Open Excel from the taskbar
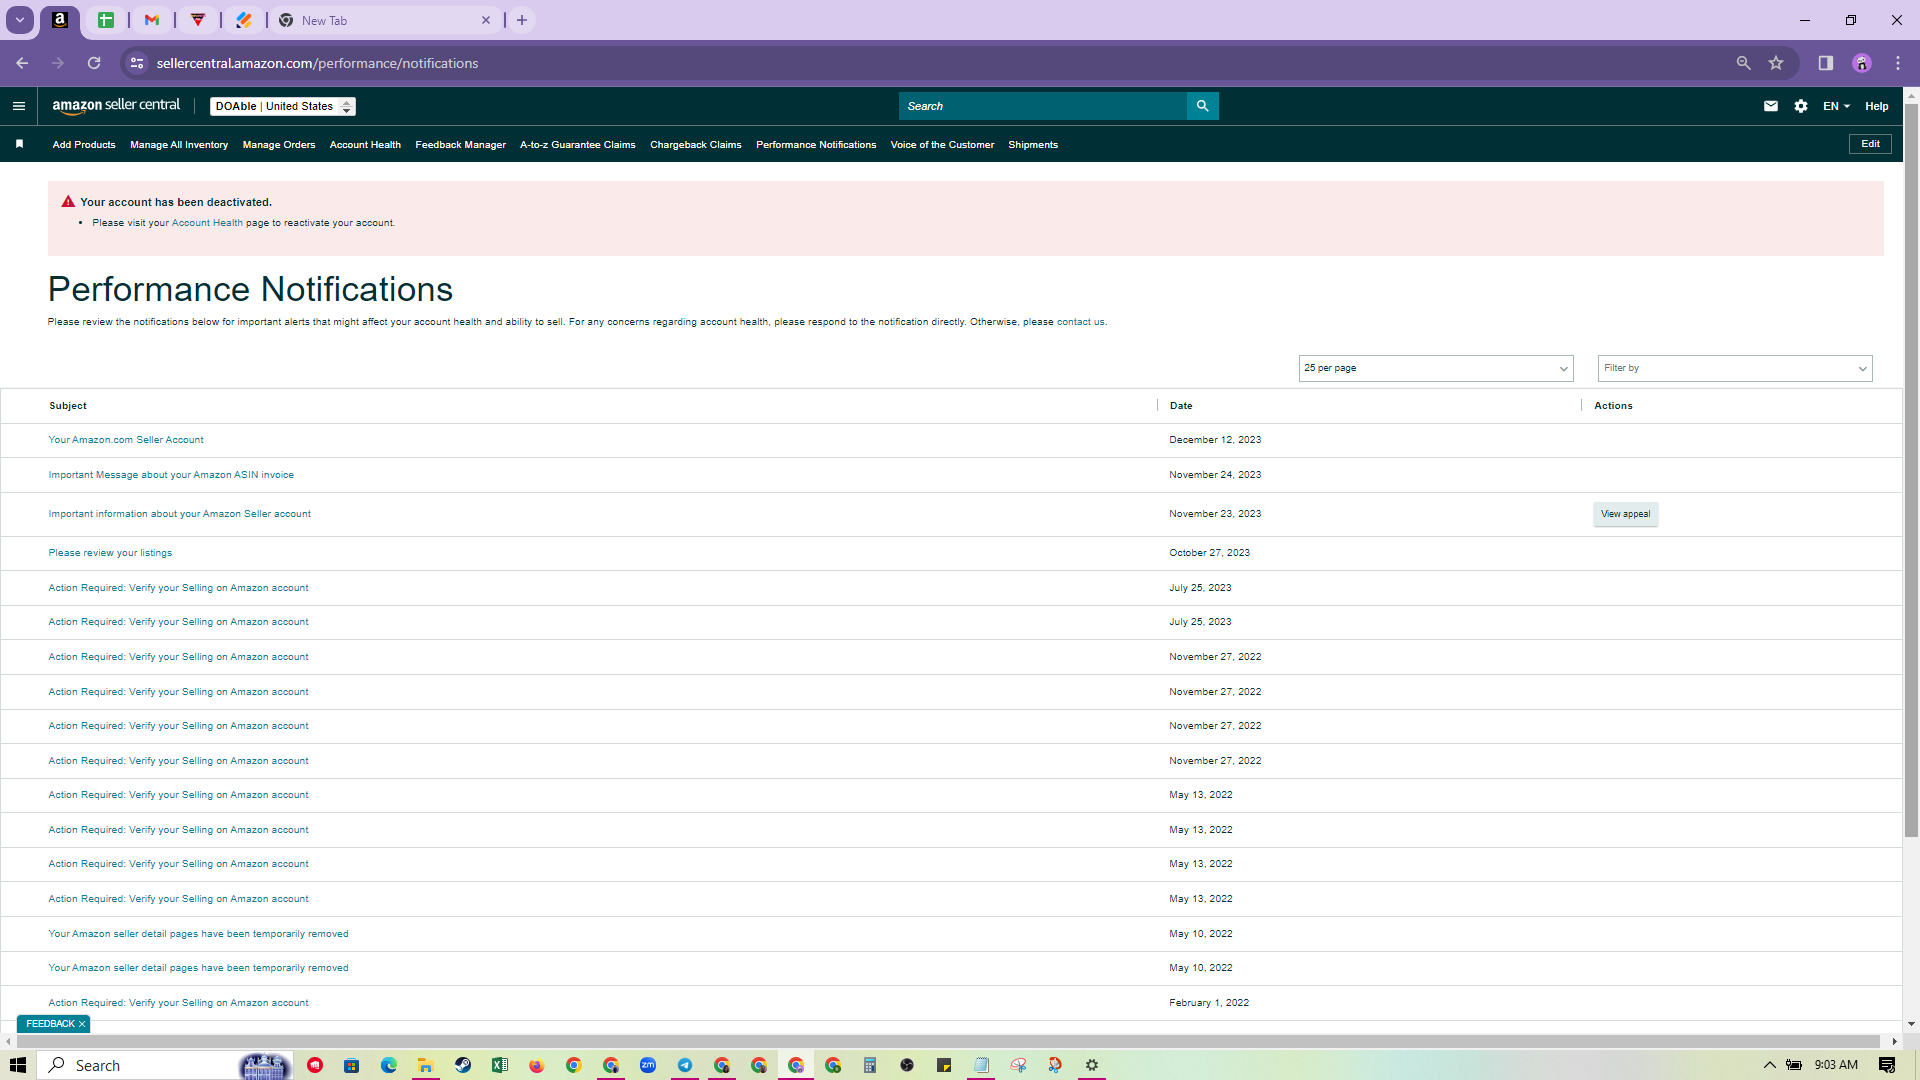 click(x=500, y=1065)
